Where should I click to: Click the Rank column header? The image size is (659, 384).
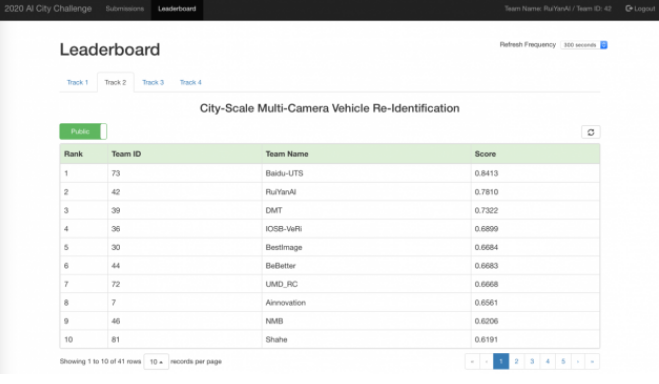pos(84,154)
